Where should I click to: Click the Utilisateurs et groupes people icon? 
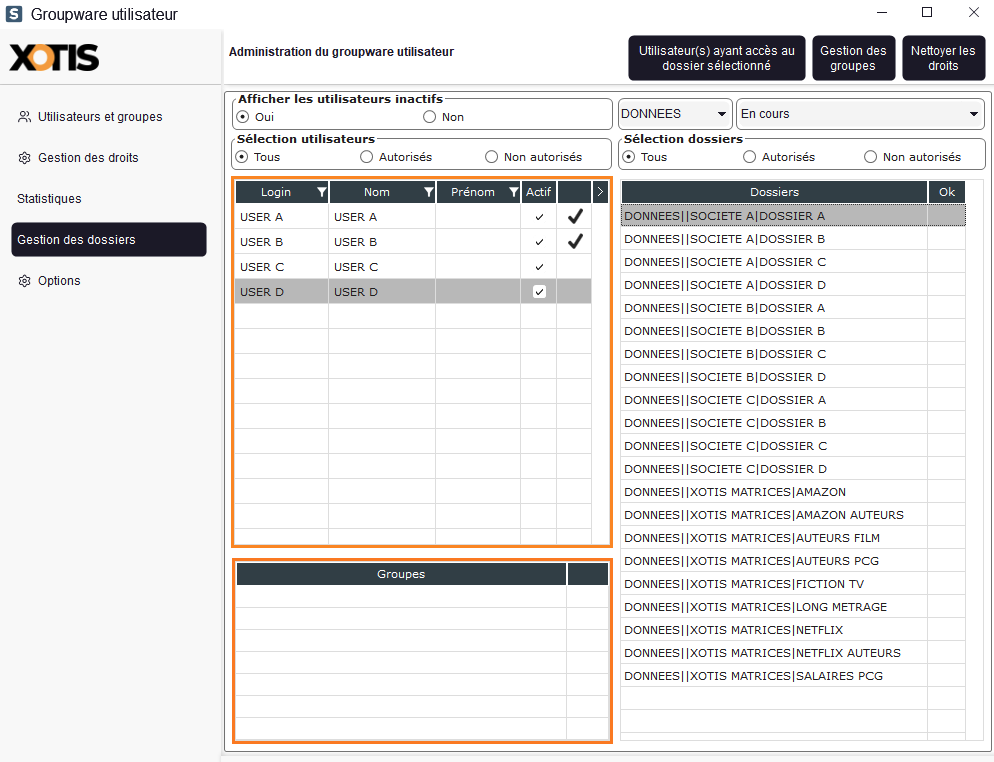[24, 117]
